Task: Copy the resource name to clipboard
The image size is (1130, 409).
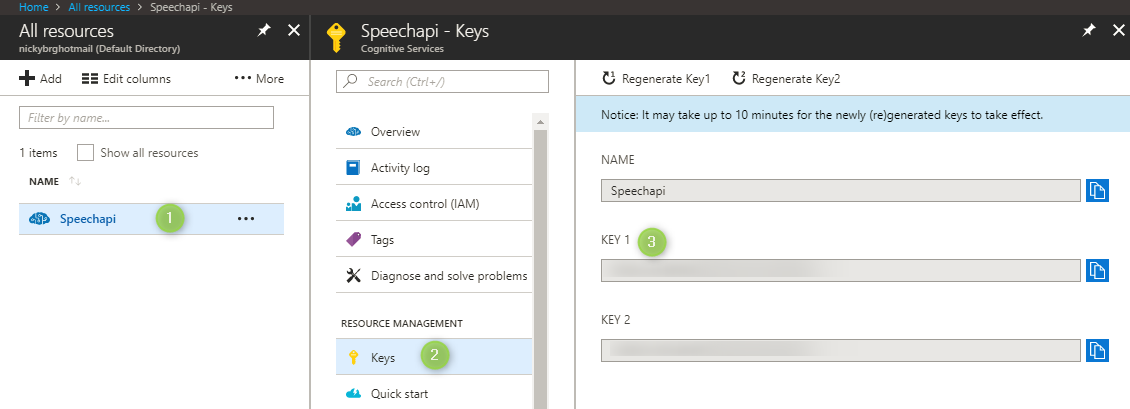Action: [1098, 190]
